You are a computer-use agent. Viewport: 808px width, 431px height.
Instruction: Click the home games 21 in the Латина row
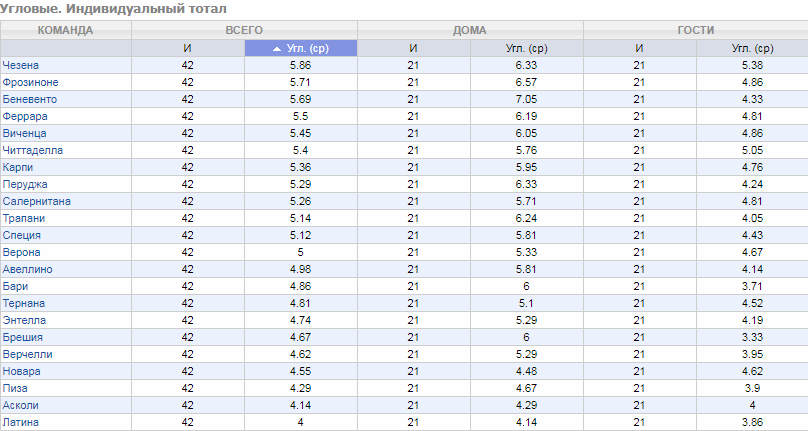tap(413, 422)
